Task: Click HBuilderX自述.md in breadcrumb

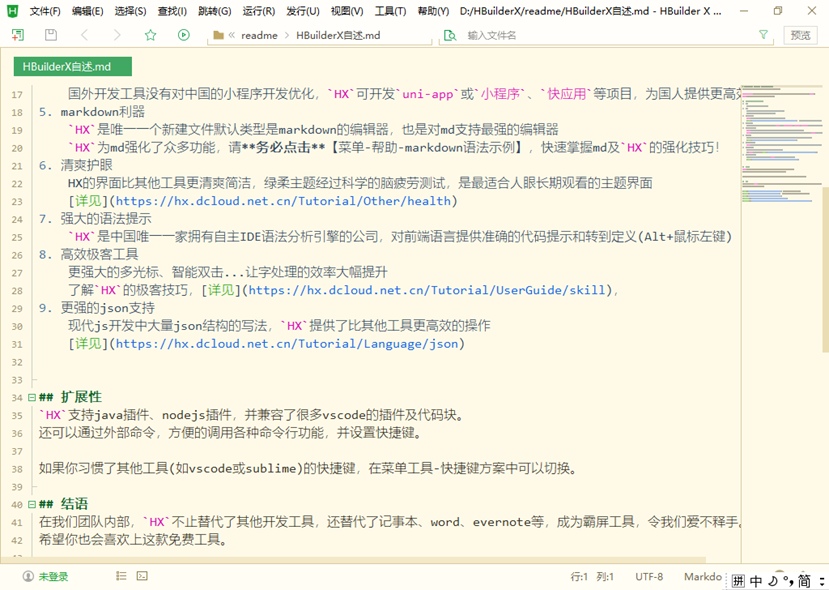Action: pos(338,35)
